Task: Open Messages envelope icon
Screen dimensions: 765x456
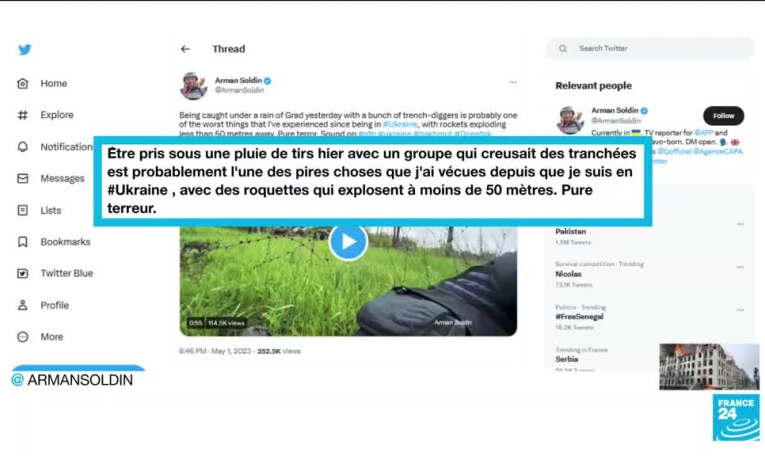Action: [22, 178]
